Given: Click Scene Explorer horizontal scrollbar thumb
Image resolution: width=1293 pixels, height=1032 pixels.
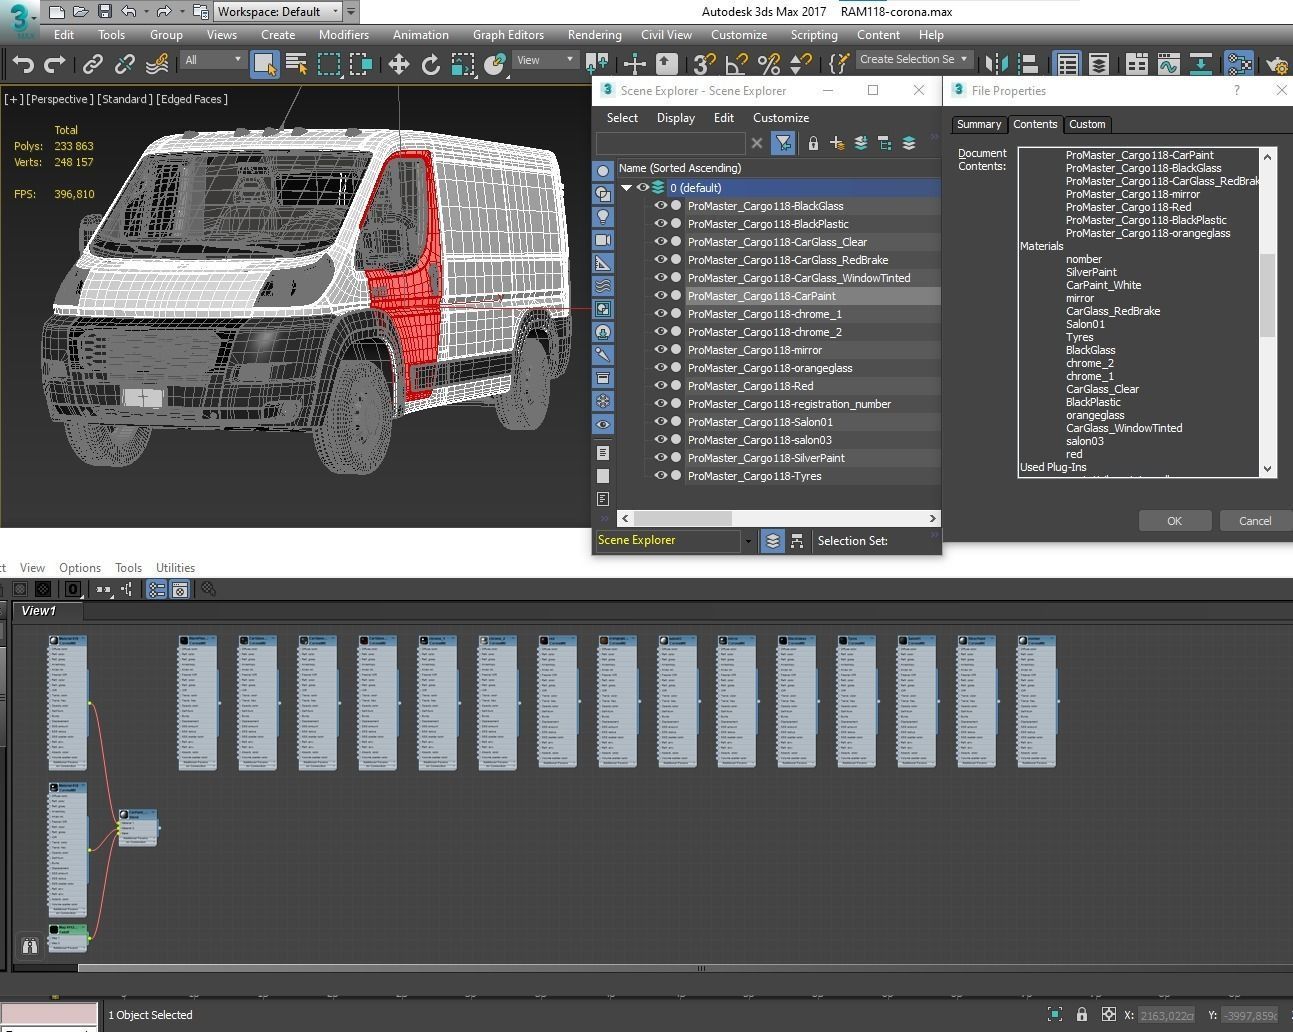Looking at the screenshot, I should pyautogui.click(x=682, y=518).
